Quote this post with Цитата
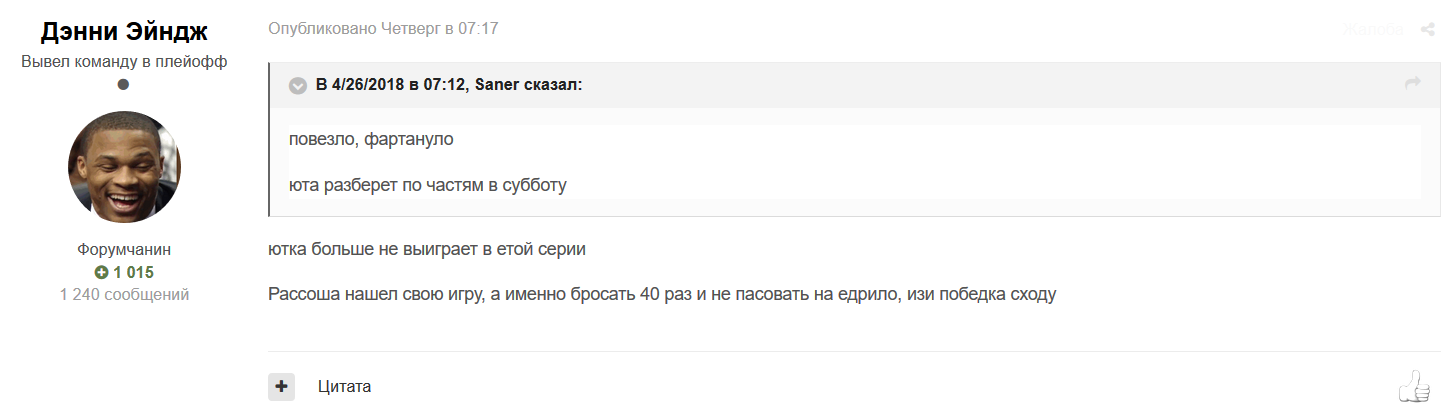This screenshot has height=420, width=1447. 345,386
